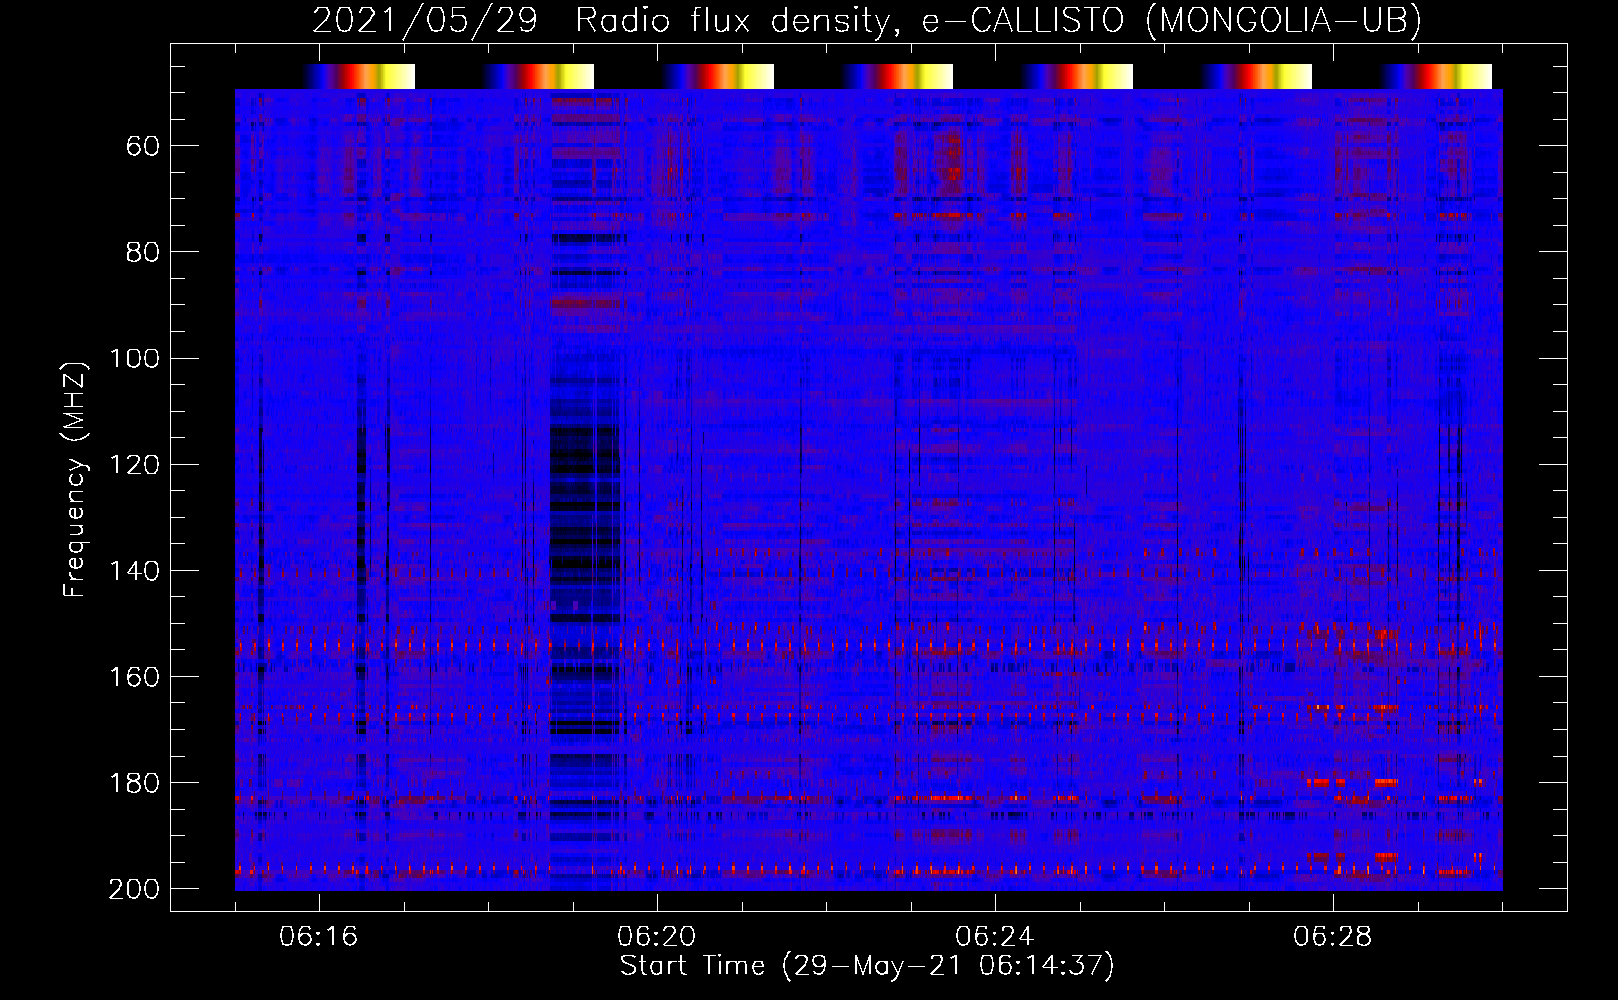Click the plot title "Radio flux density, e-CALLISTO (MONGOLIA-UB)"
The width and height of the screenshot is (1618, 1000).
pos(998,20)
